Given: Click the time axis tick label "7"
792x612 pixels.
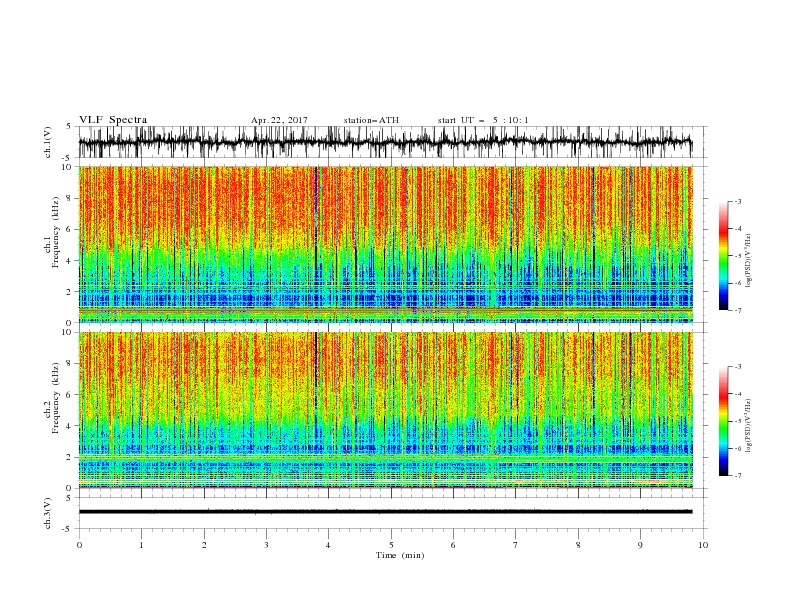Looking at the screenshot, I should (x=516, y=545).
